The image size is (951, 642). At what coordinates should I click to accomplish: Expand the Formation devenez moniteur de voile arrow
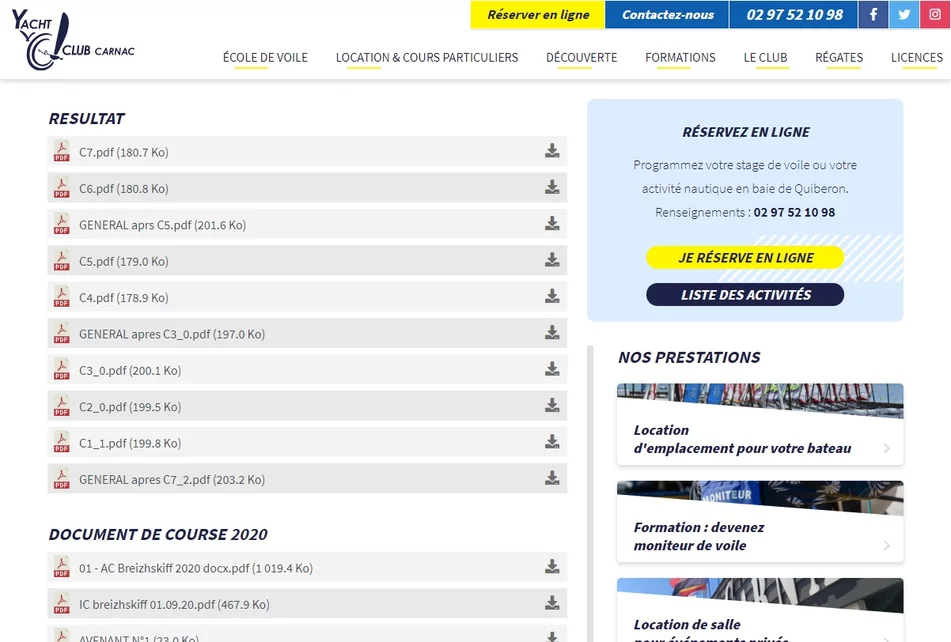pyautogui.click(x=886, y=546)
